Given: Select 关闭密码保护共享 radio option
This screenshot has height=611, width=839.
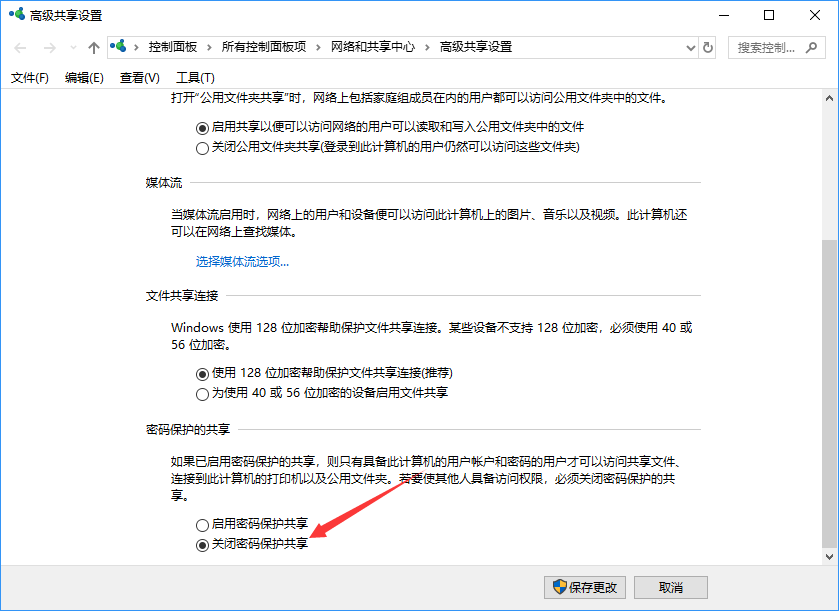Looking at the screenshot, I should pos(202,545).
